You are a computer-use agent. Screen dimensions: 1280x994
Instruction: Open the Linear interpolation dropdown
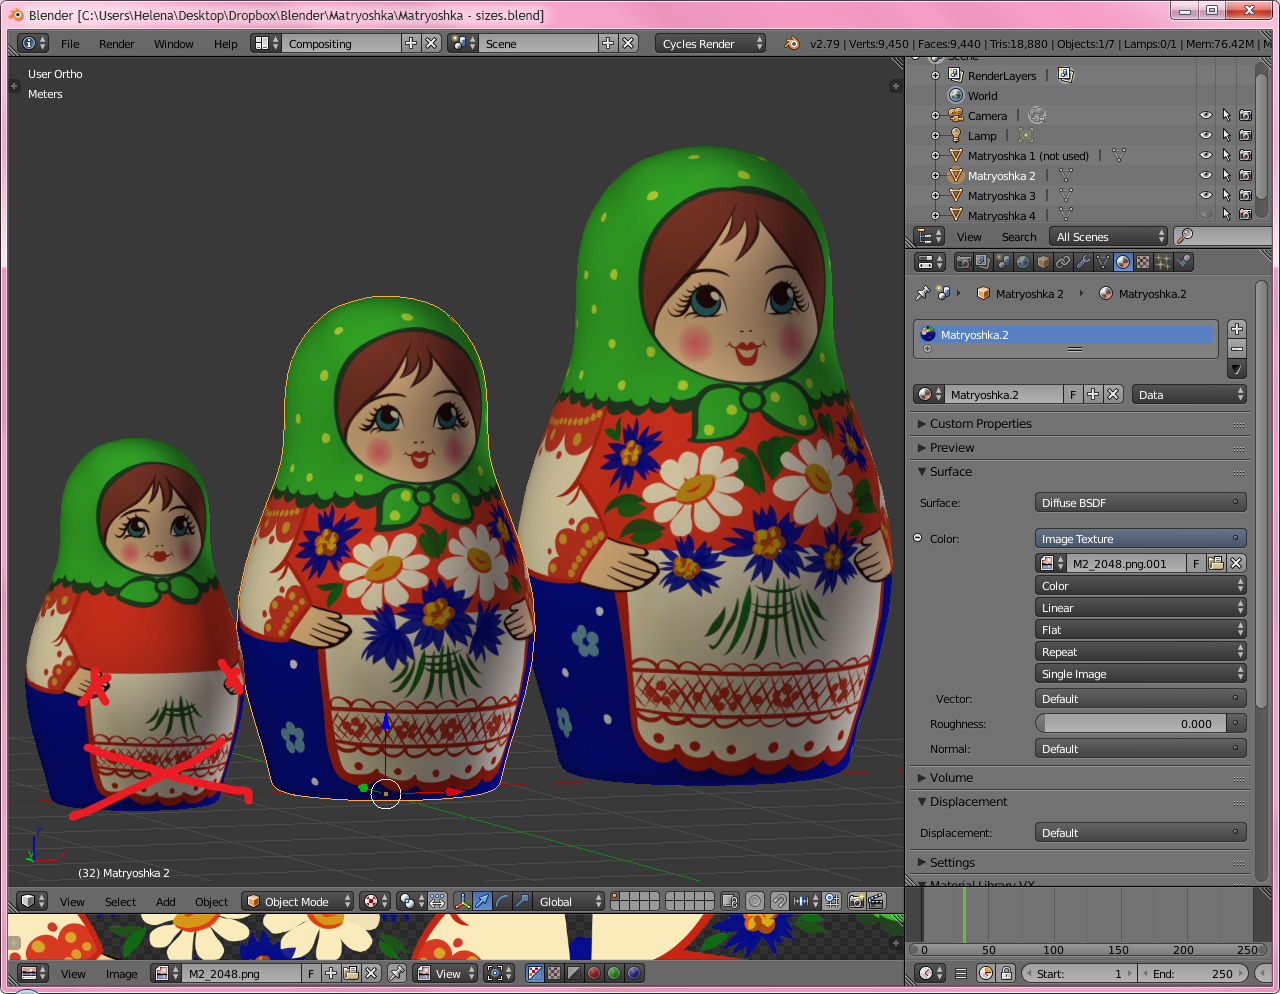1140,607
